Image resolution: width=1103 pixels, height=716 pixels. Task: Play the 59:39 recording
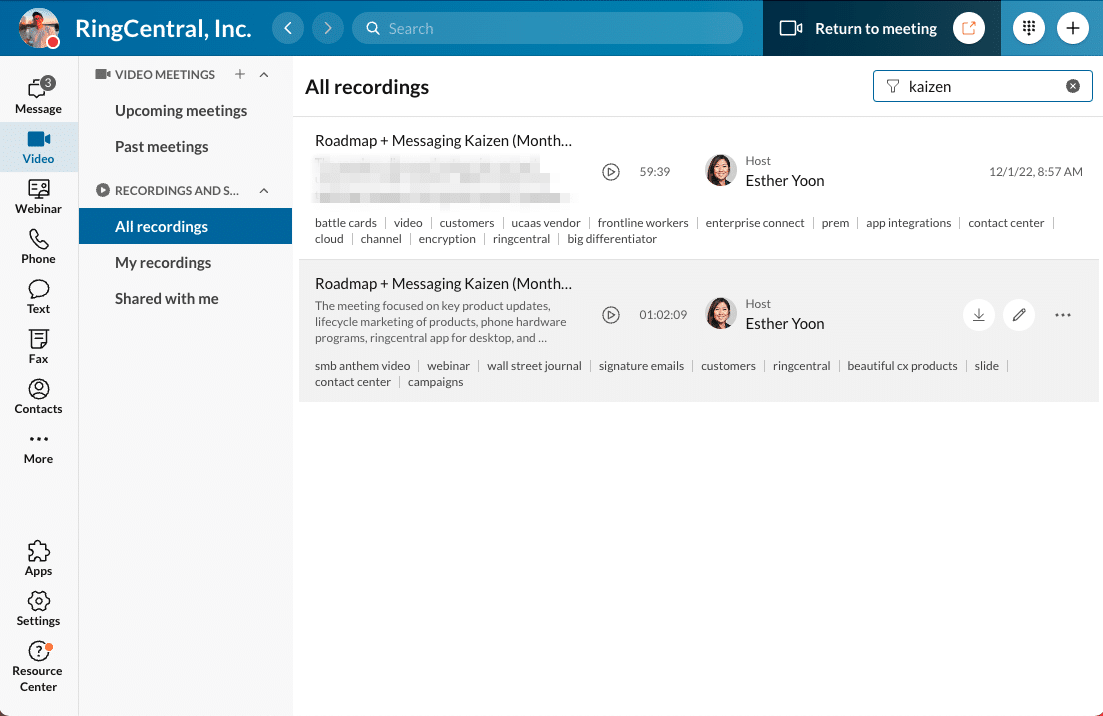click(611, 172)
